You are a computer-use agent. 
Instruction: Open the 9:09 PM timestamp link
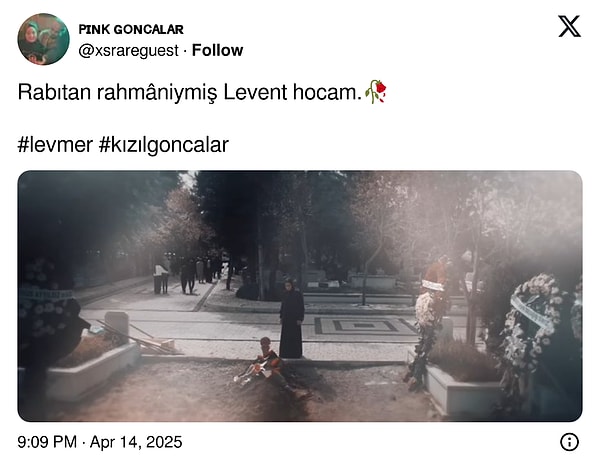coord(47,442)
